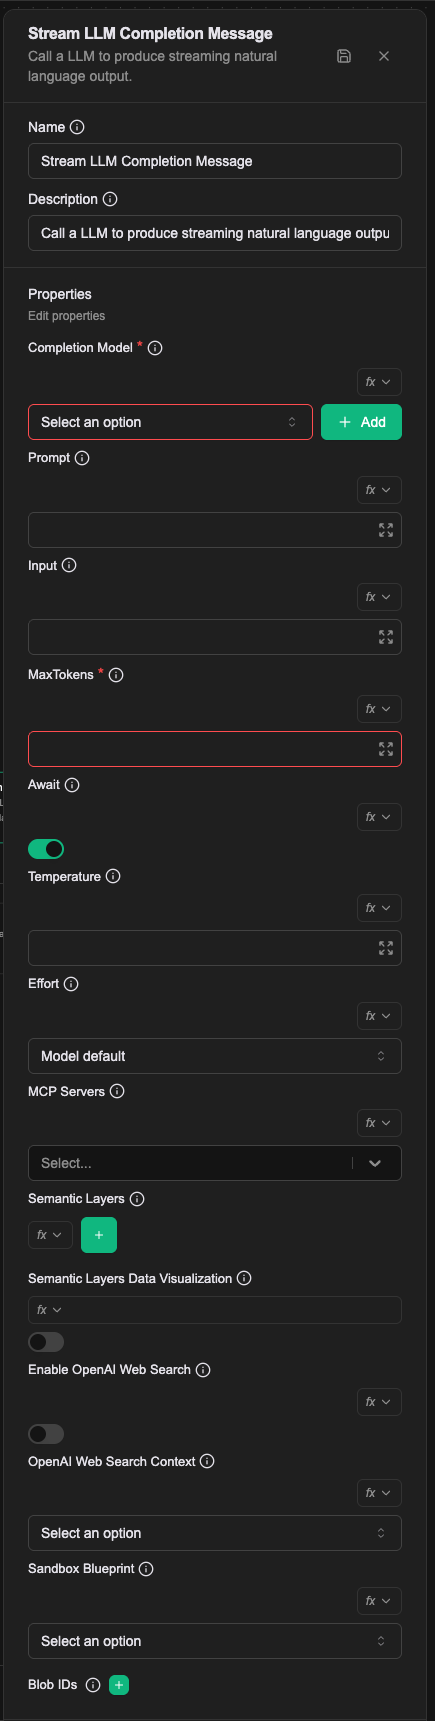Expand the Prompt field editor icon
Viewport: 435px width, 1721px height.
[x=386, y=530]
